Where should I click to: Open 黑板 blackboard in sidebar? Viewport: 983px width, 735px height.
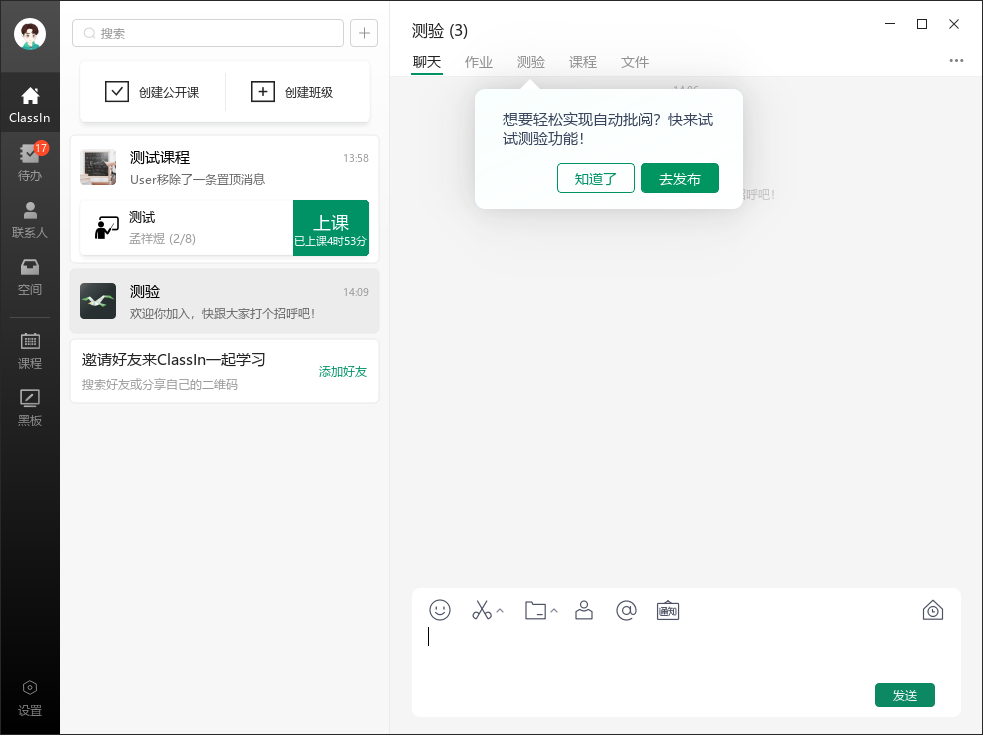pos(29,408)
